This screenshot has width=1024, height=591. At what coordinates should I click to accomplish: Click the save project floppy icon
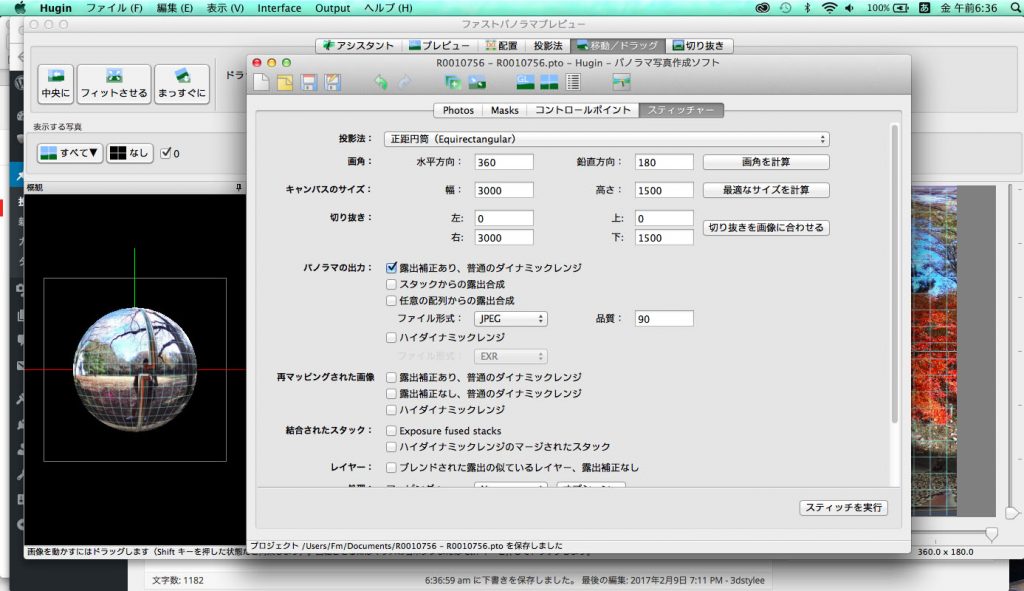(x=309, y=82)
